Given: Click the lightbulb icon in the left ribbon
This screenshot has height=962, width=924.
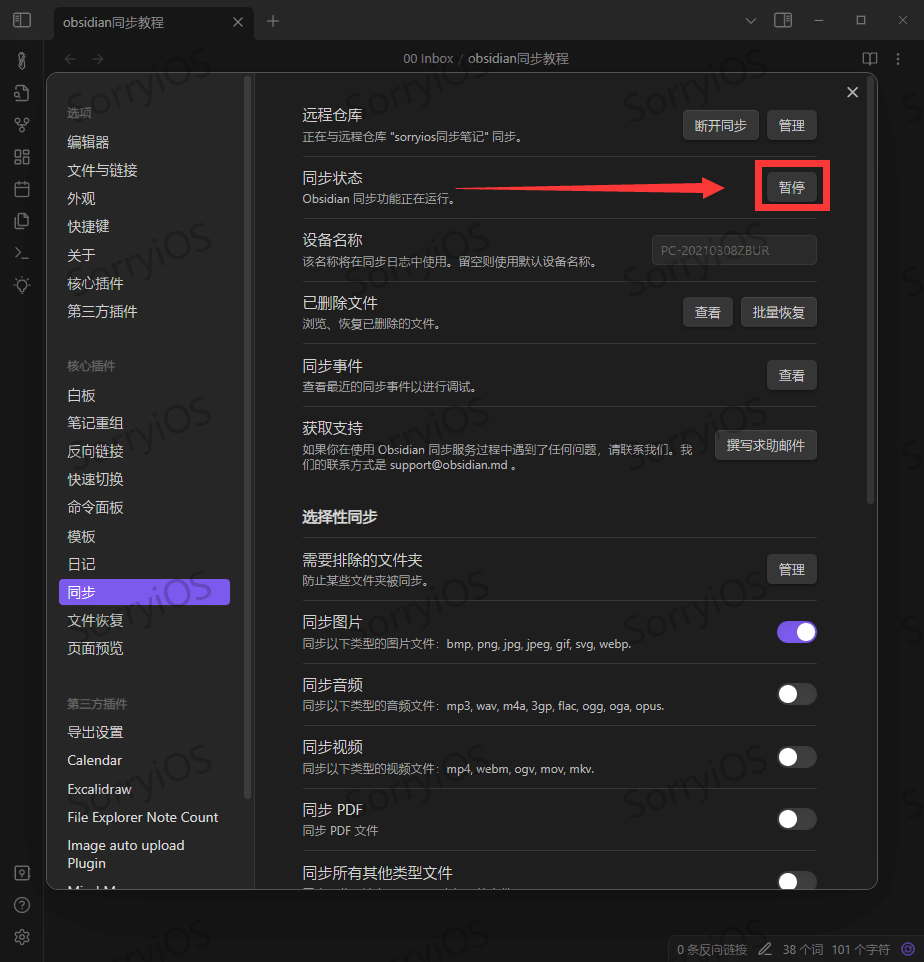Looking at the screenshot, I should (x=21, y=286).
